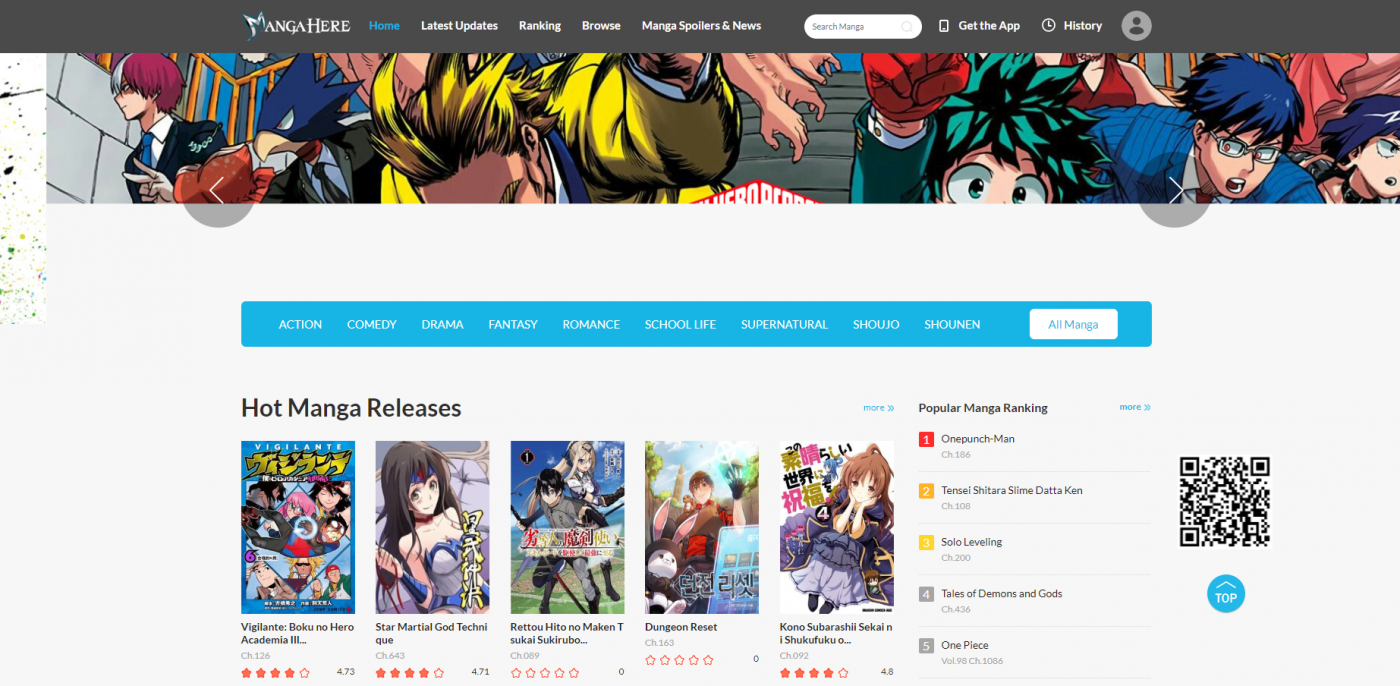This screenshot has width=1400, height=686.
Task: Select the DRAMA genre tab
Action: point(442,324)
